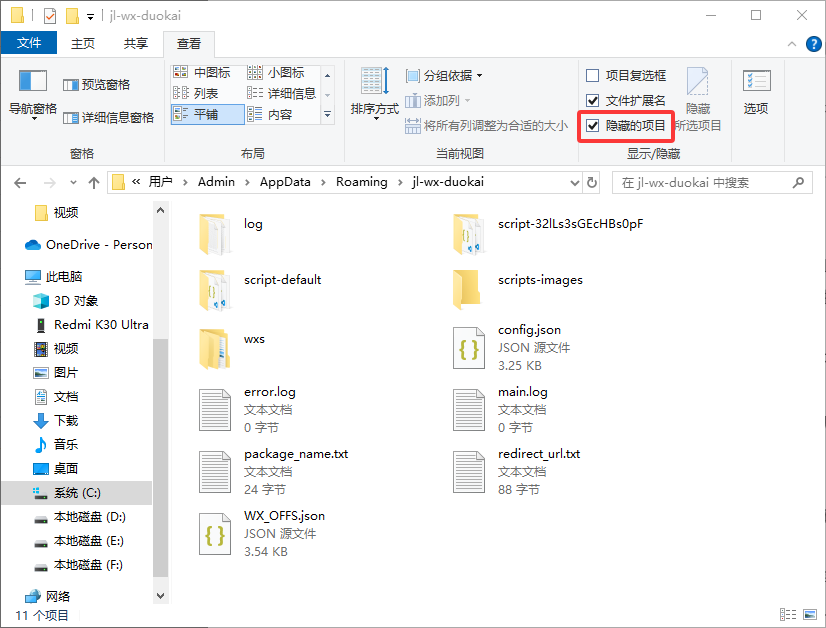Viewport: 826px width, 628px height.
Task: Select Tiles (平铺) layout
Action: 208,114
